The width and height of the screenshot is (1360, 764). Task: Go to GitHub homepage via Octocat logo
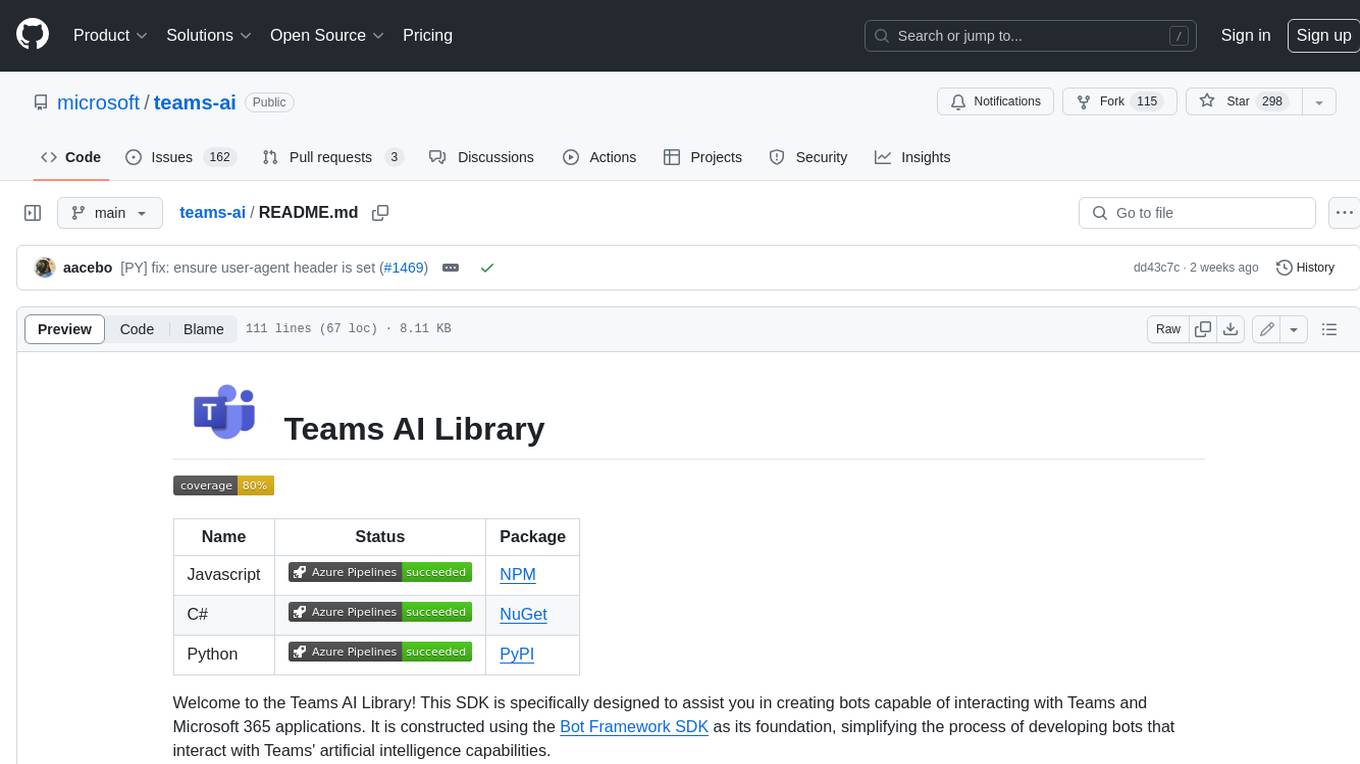point(32,35)
